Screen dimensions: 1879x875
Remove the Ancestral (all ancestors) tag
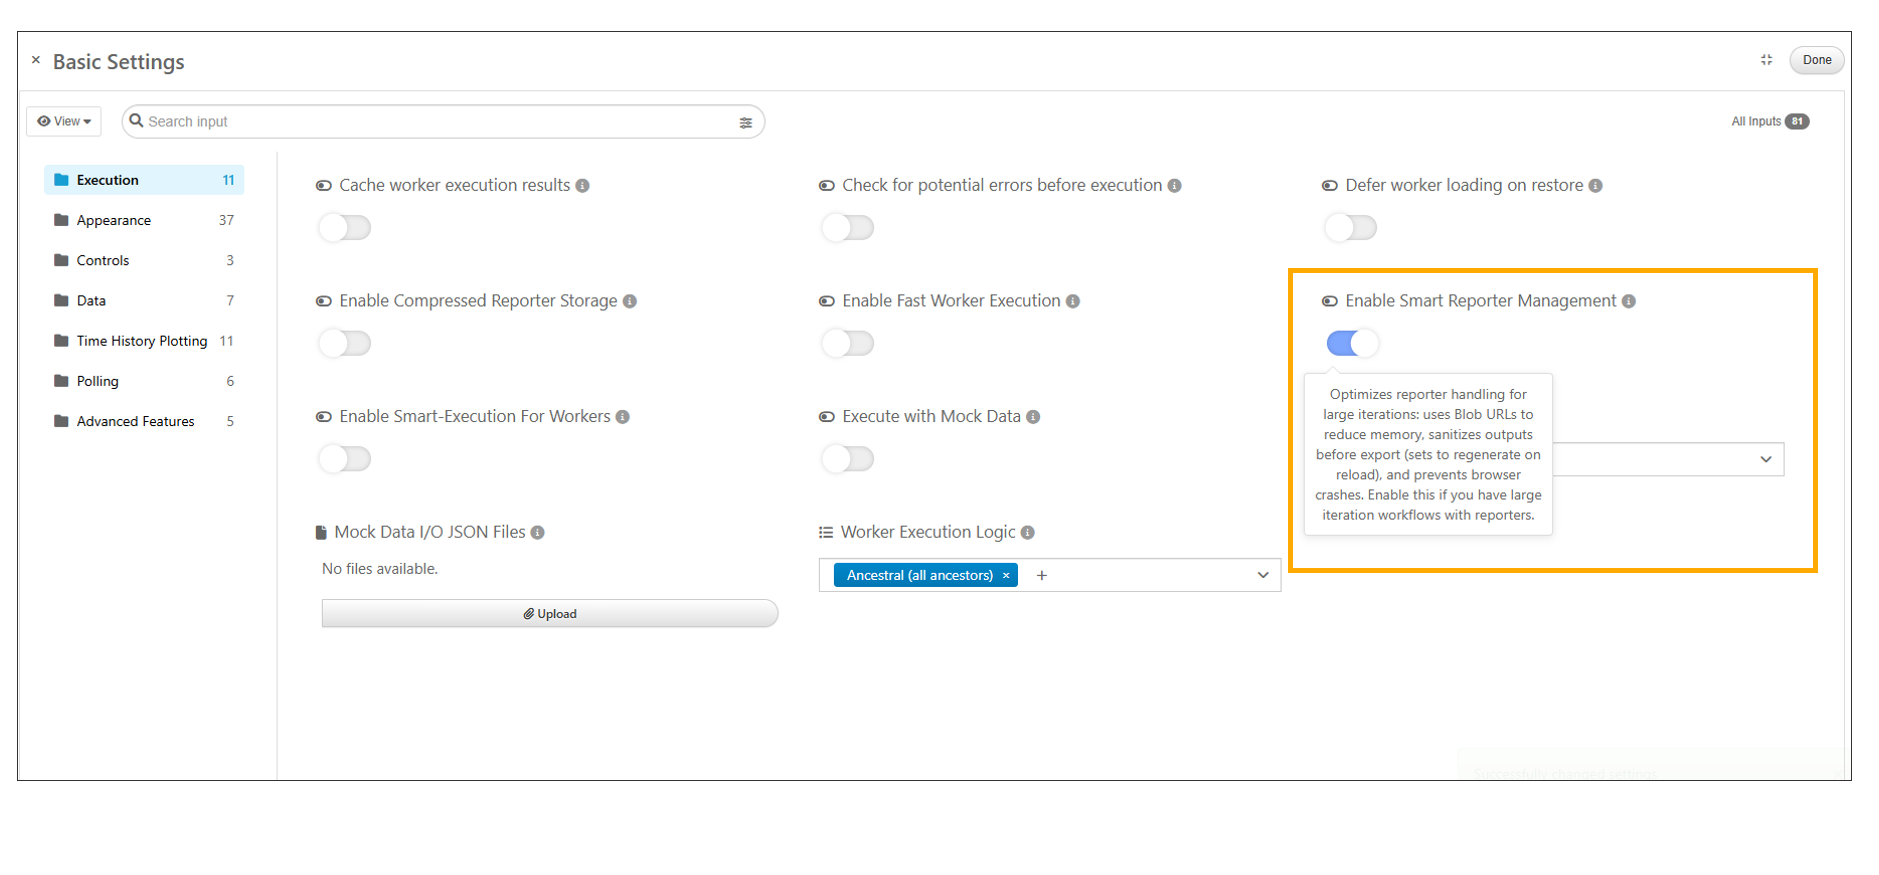(1006, 576)
